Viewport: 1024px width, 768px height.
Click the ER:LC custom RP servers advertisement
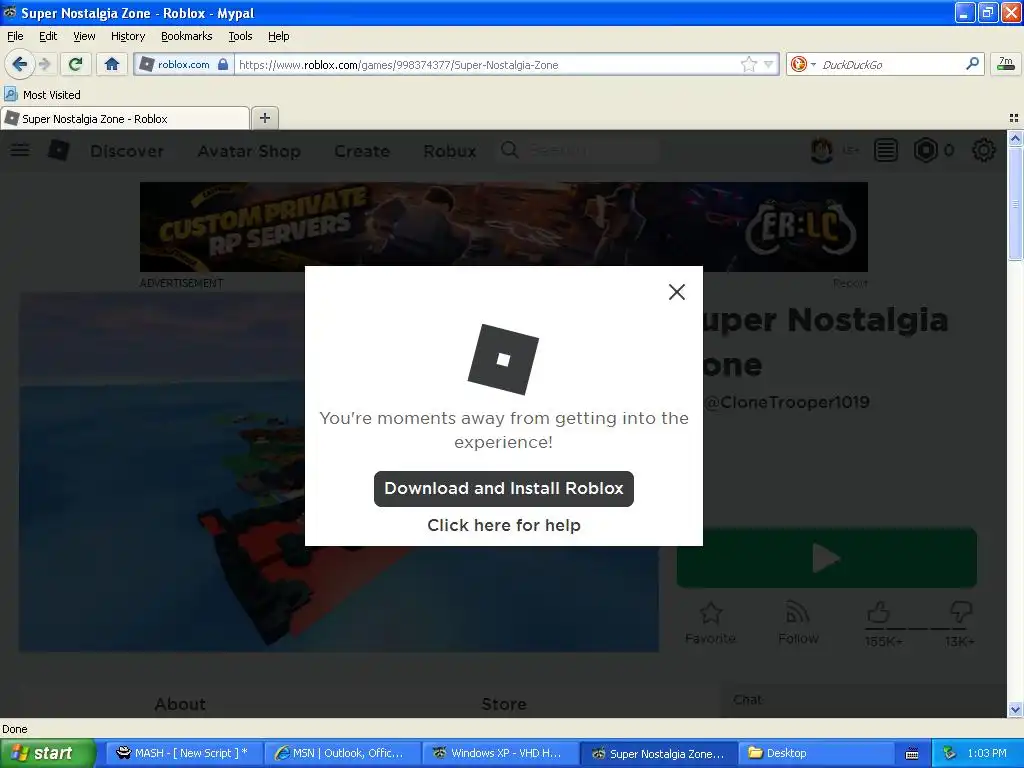tap(504, 227)
